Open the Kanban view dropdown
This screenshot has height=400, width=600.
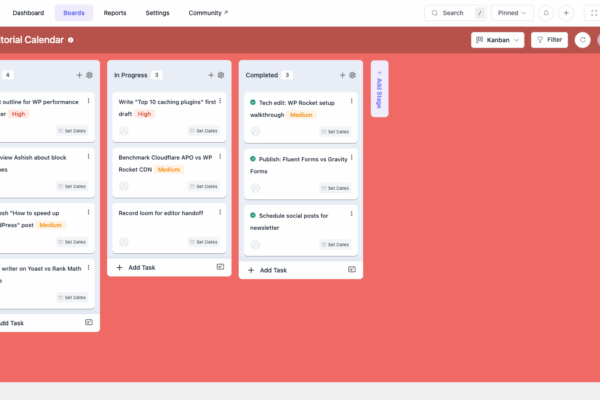(x=497, y=40)
